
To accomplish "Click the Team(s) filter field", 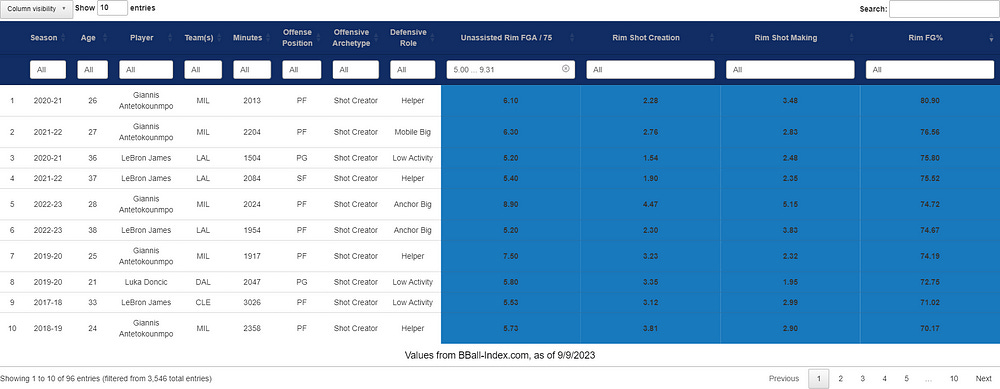I will [203, 70].
